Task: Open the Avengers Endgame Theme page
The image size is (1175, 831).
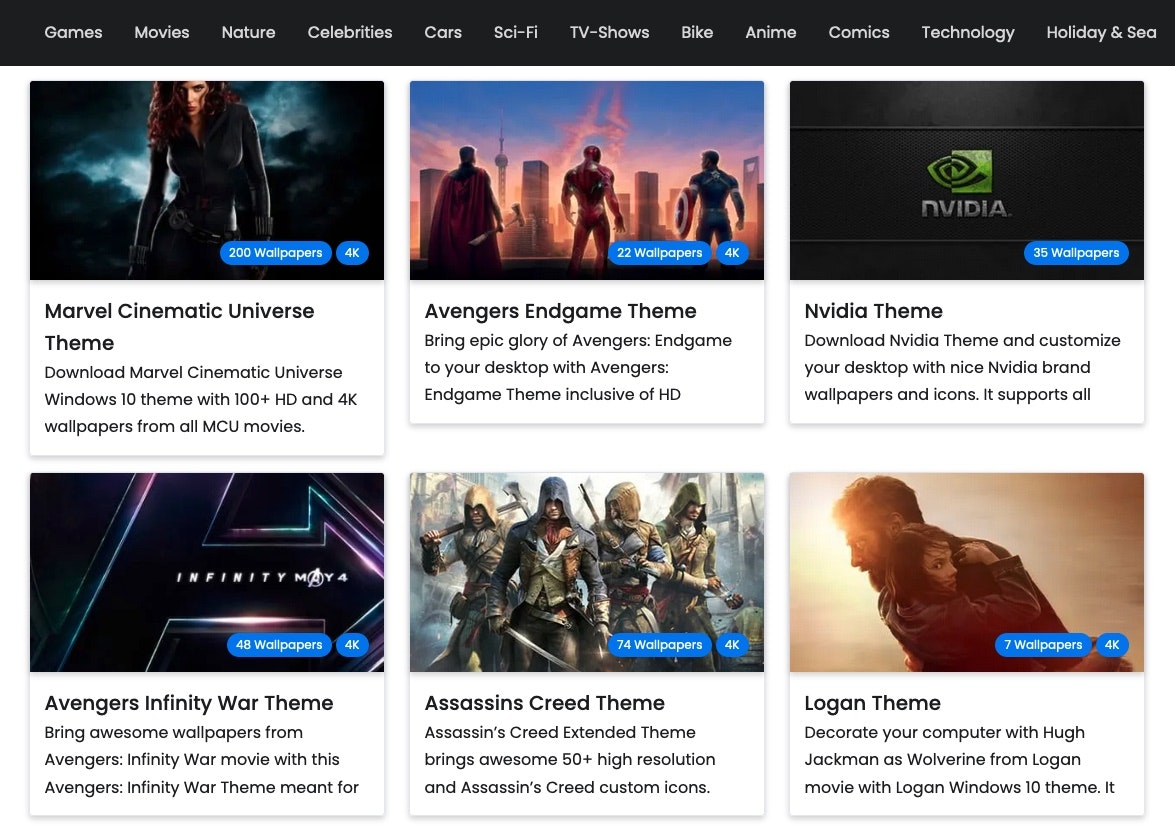Action: (560, 311)
